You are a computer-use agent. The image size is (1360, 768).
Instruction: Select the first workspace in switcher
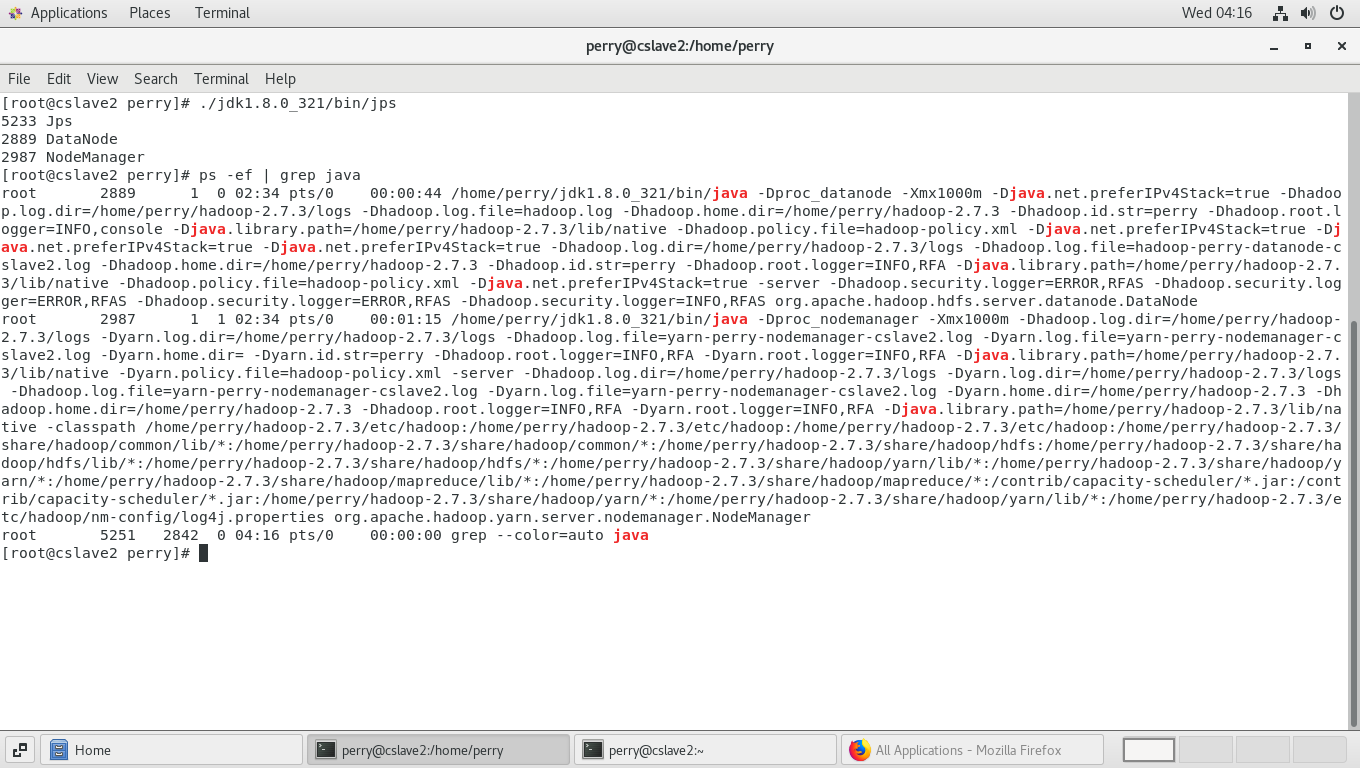coord(1148,750)
